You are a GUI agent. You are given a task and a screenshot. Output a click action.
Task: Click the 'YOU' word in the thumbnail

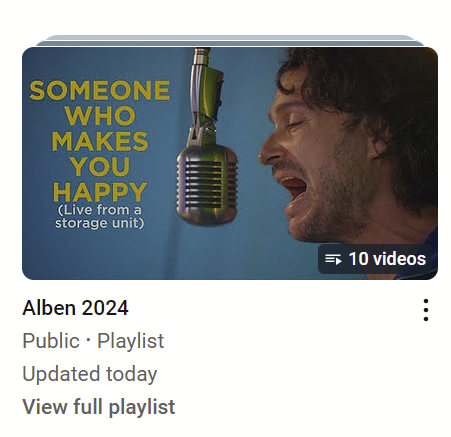(100, 167)
